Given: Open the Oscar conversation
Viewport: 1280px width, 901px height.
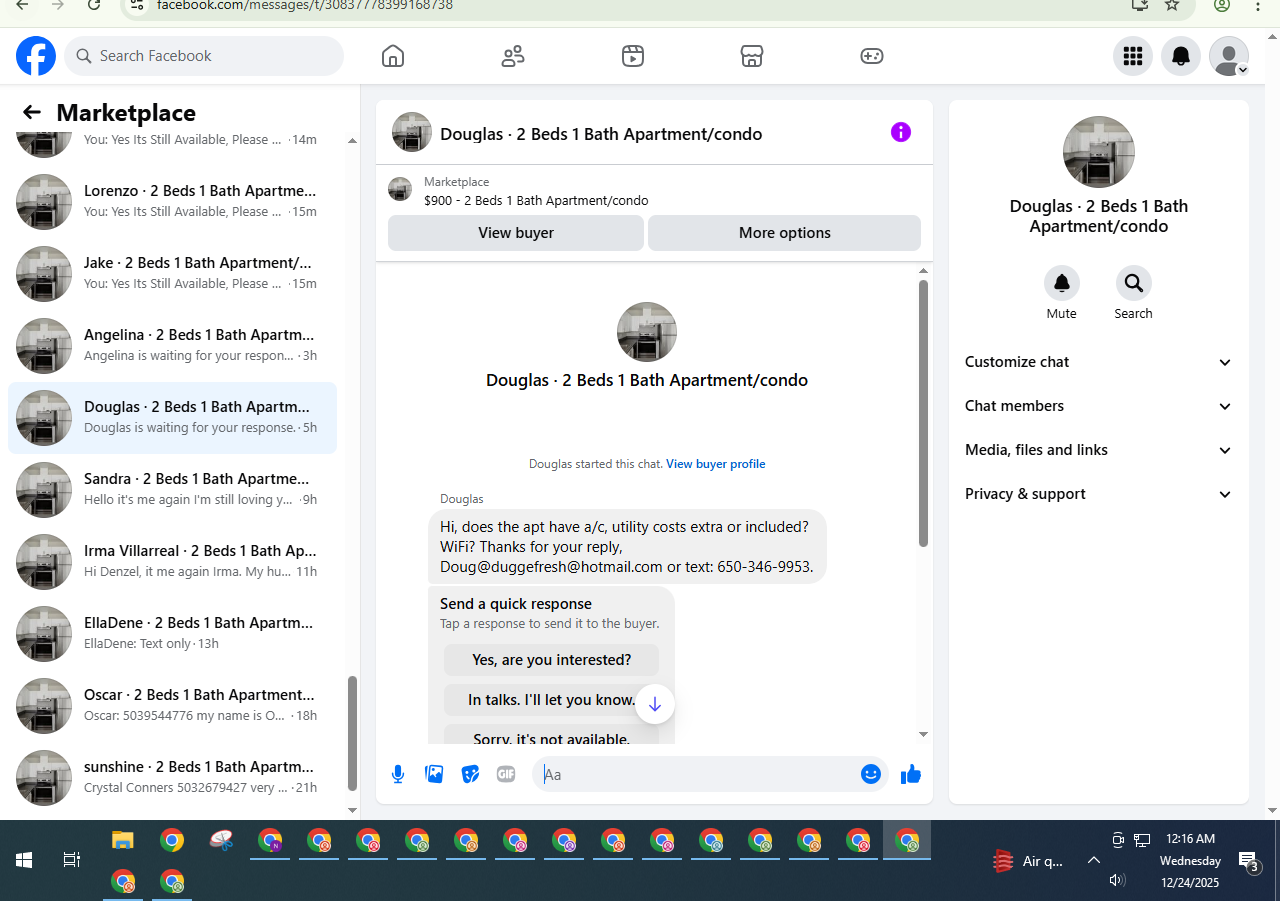Looking at the screenshot, I should pos(172,706).
